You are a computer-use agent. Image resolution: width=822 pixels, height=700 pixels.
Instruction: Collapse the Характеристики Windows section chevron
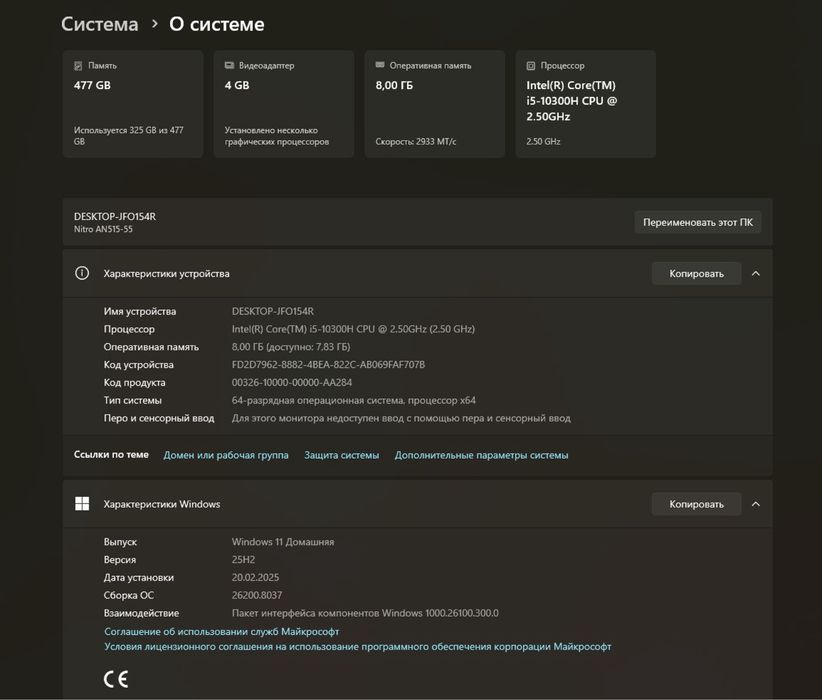pyautogui.click(x=755, y=504)
